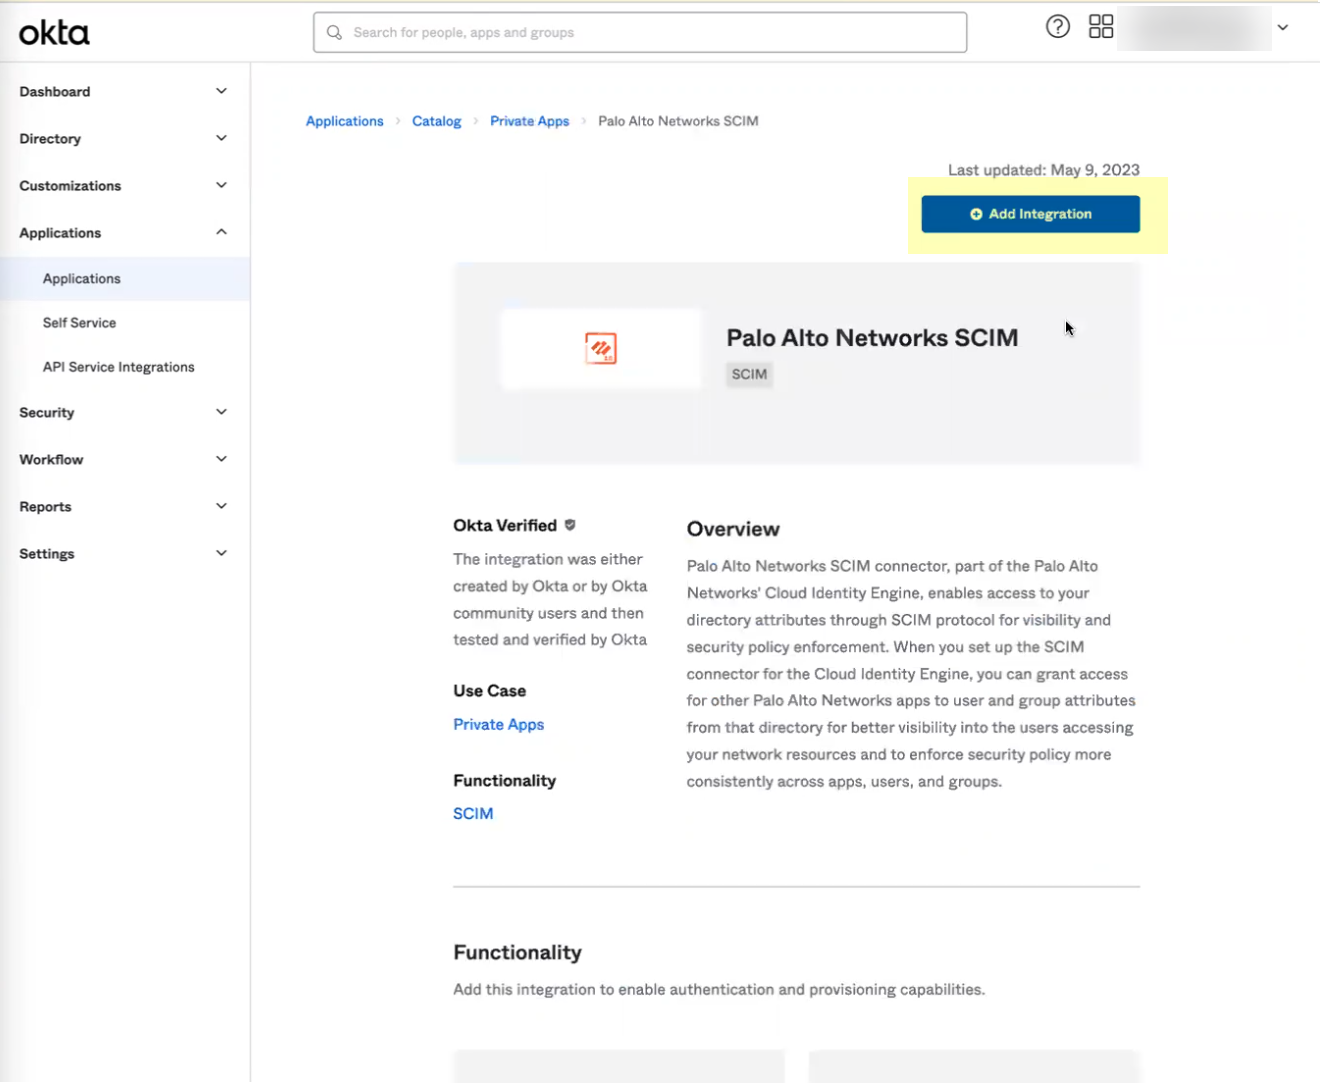The width and height of the screenshot is (1320, 1083).
Task: Open the apps grid launcher icon
Action: point(1100,26)
